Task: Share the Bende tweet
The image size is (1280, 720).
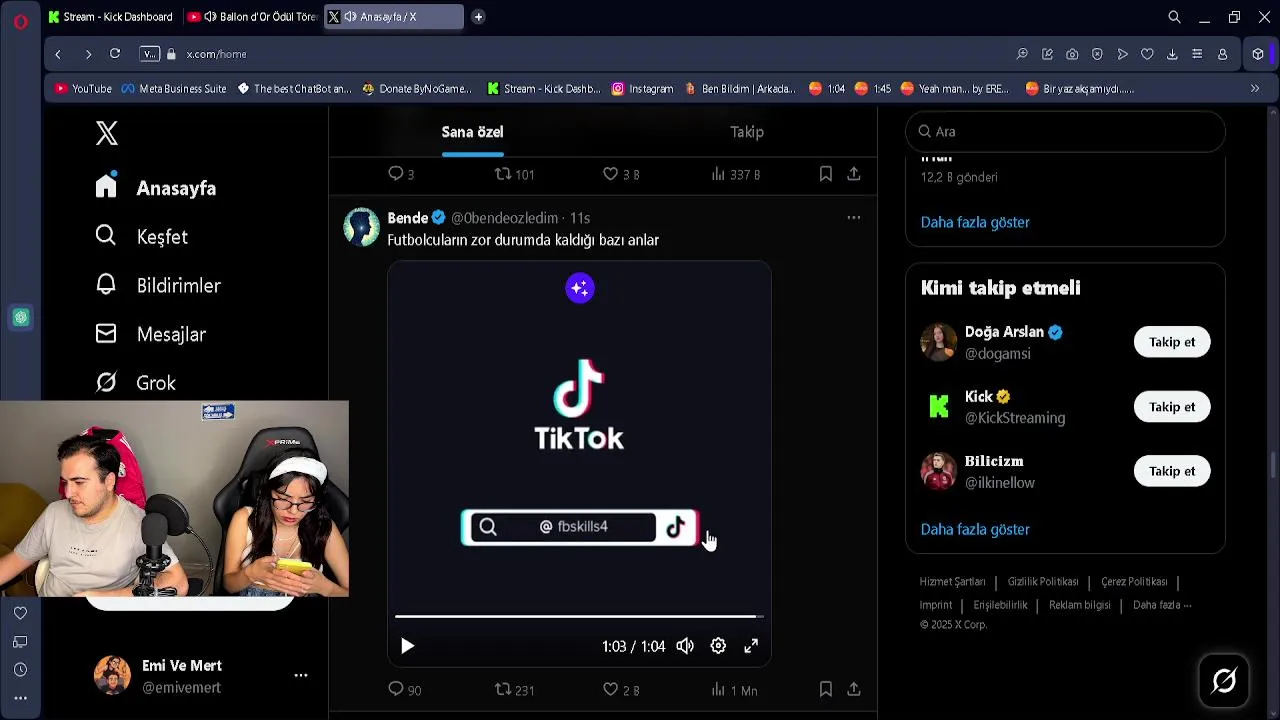Action: [854, 689]
